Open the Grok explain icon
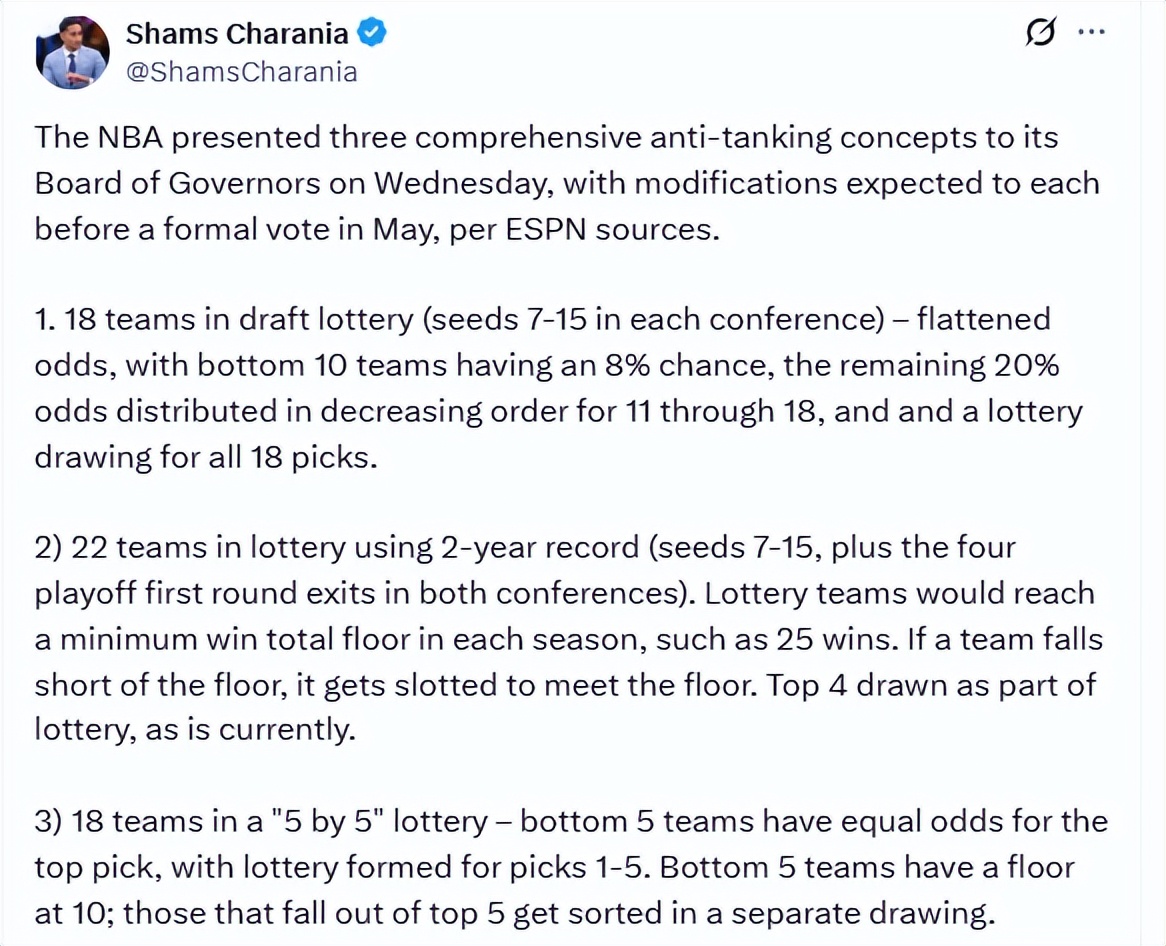1166x946 pixels. [1040, 34]
